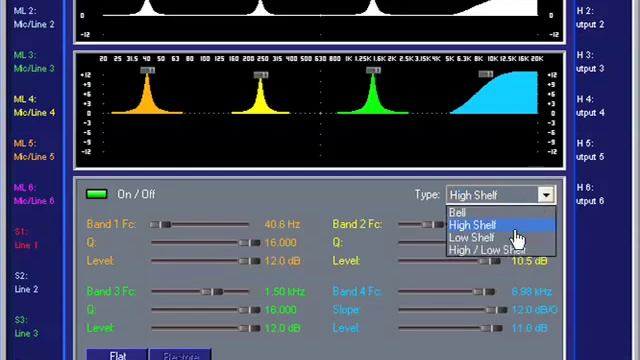This screenshot has height=360, width=640.
Task: Select S1: Line 1 input
Action: [26, 238]
